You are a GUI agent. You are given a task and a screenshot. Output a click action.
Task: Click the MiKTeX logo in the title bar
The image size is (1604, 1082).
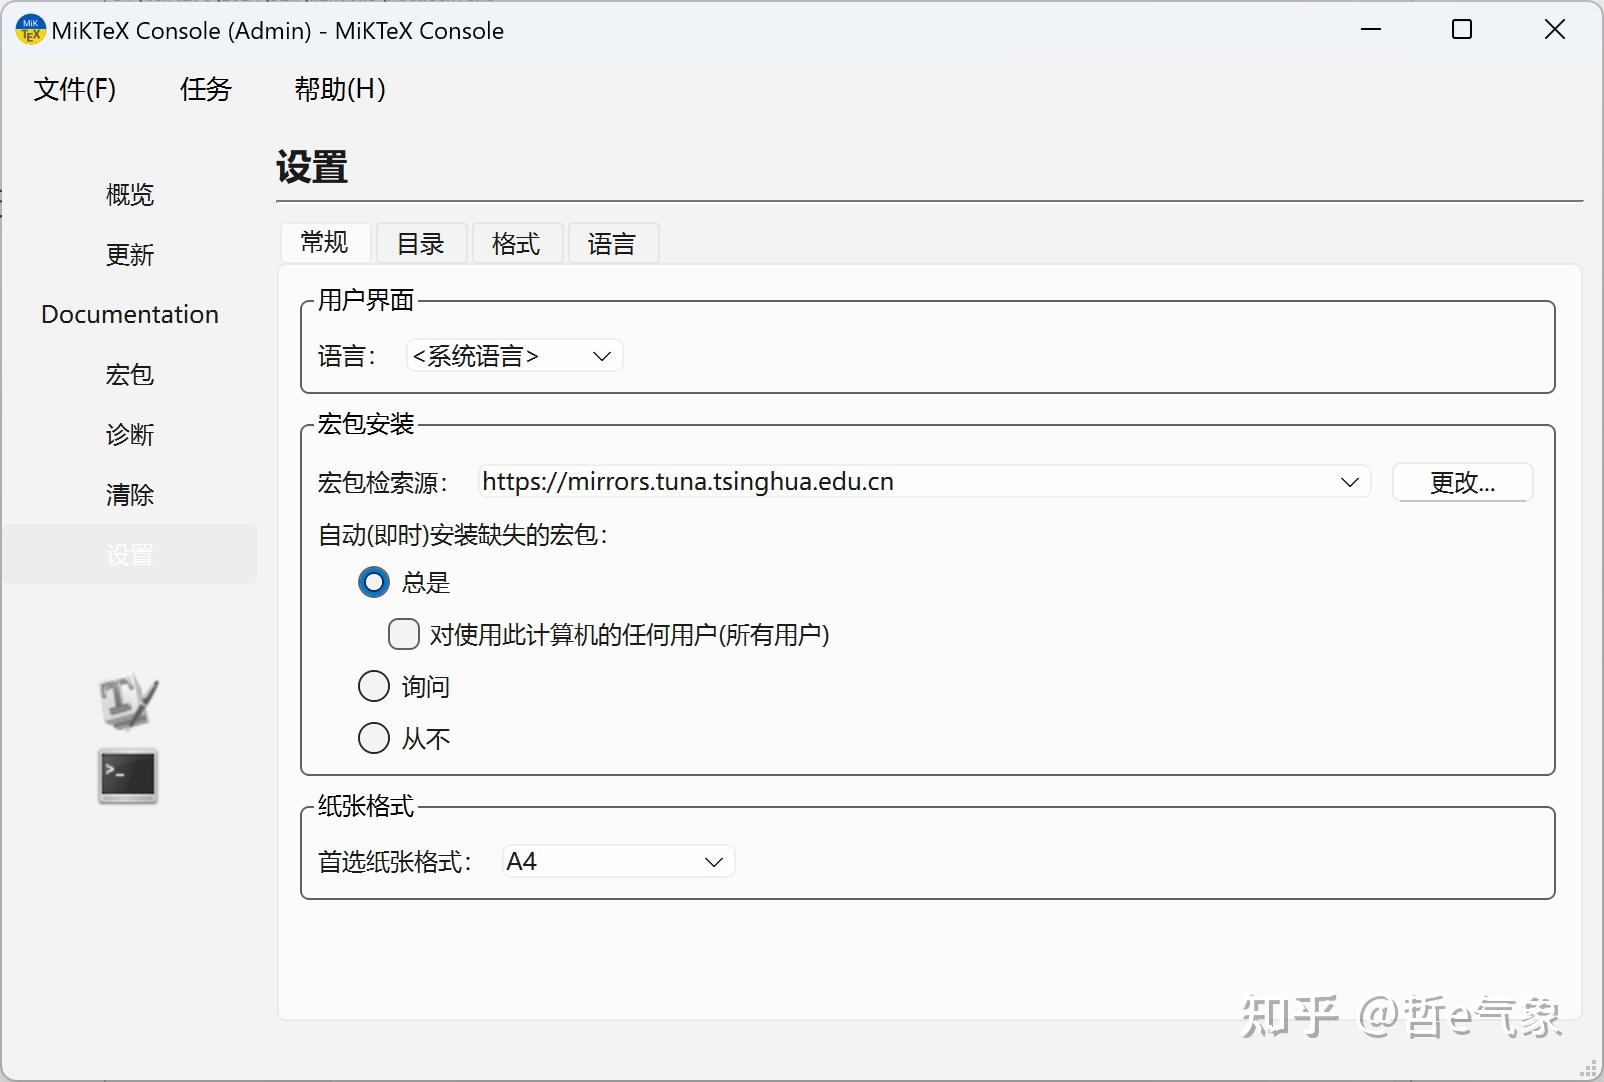pyautogui.click(x=29, y=29)
